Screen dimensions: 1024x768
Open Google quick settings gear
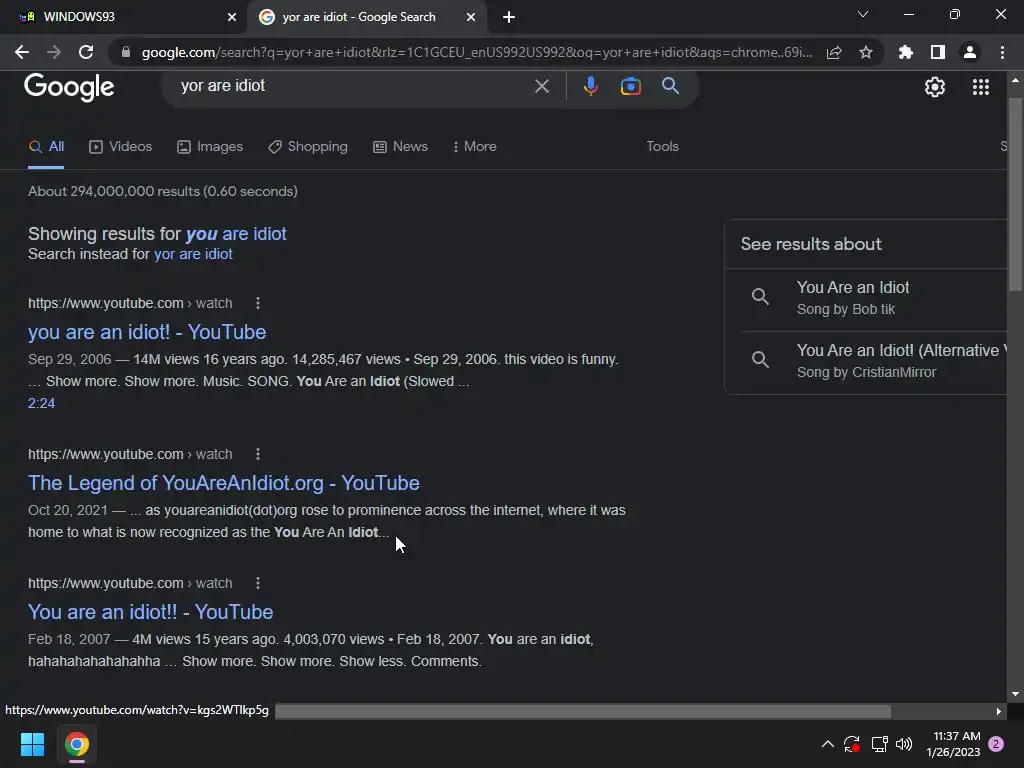click(x=935, y=87)
